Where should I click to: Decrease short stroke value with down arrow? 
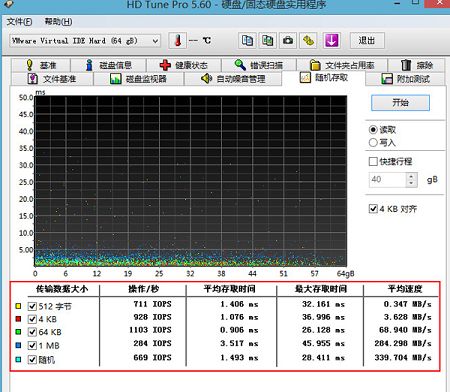click(x=412, y=183)
